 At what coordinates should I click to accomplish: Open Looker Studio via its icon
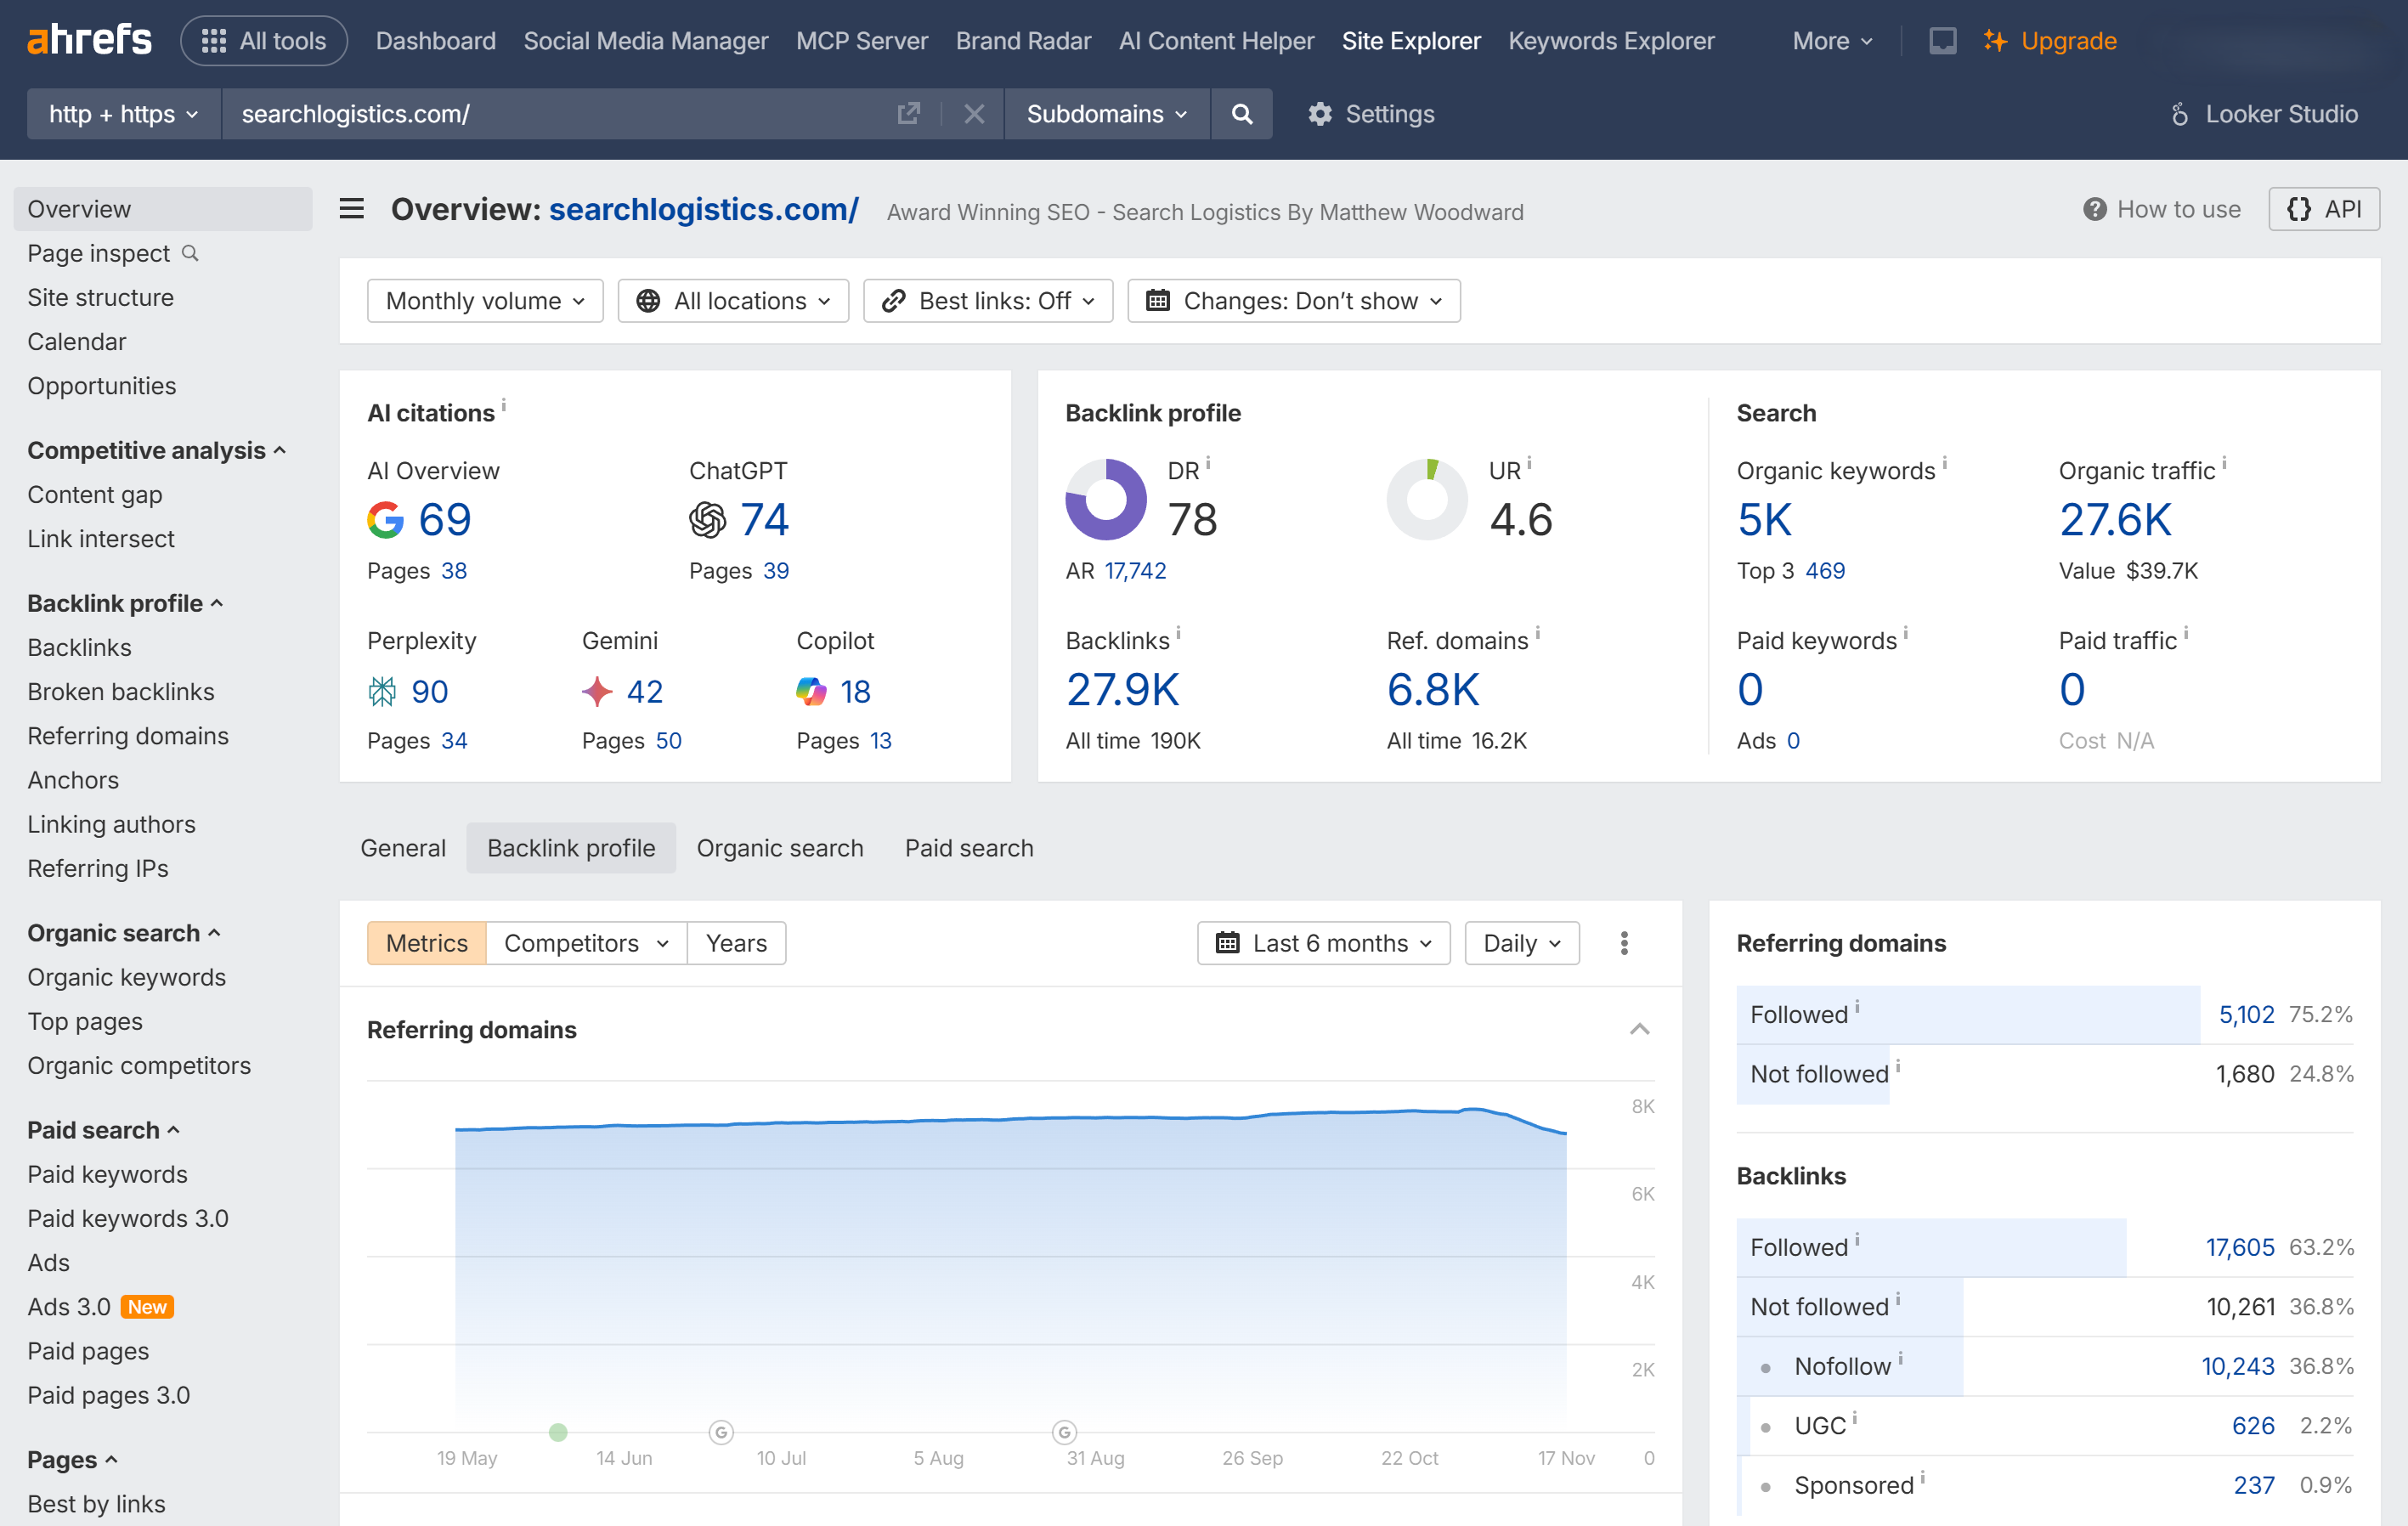pyautogui.click(x=2180, y=113)
